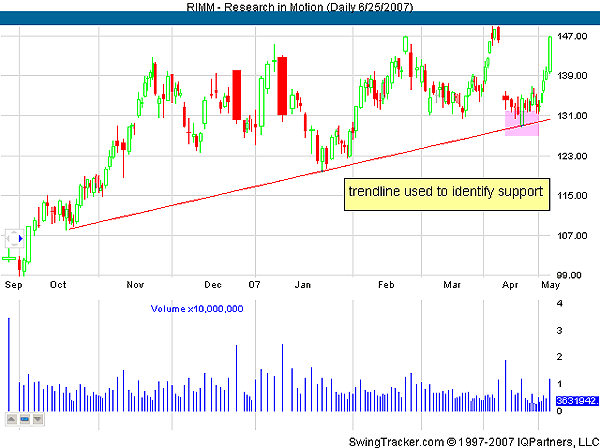Click the 99.00 price axis label
The image size is (600, 448).
click(569, 275)
